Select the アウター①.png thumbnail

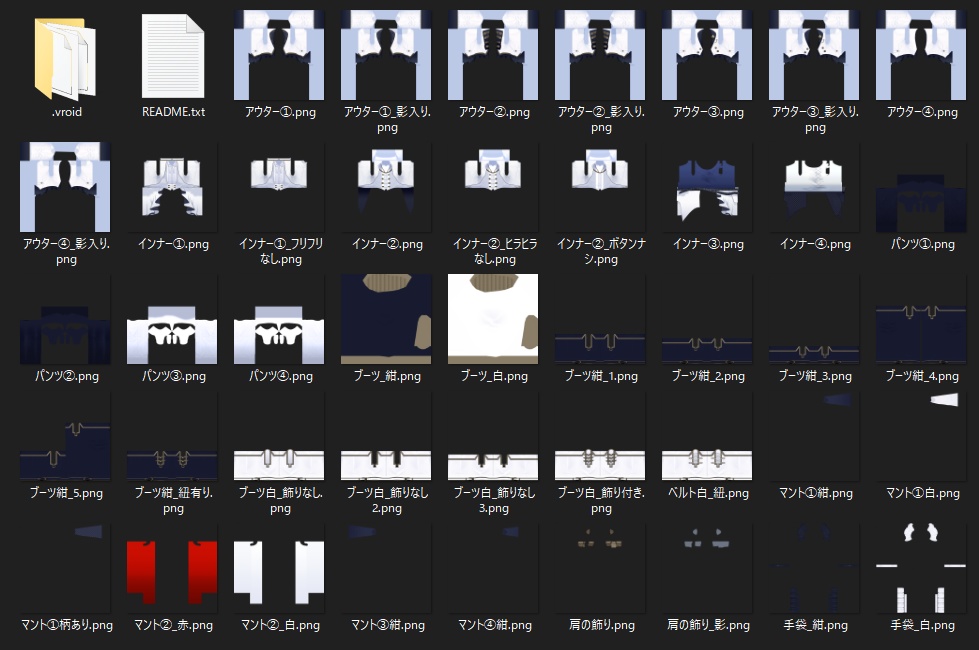(x=279, y=55)
